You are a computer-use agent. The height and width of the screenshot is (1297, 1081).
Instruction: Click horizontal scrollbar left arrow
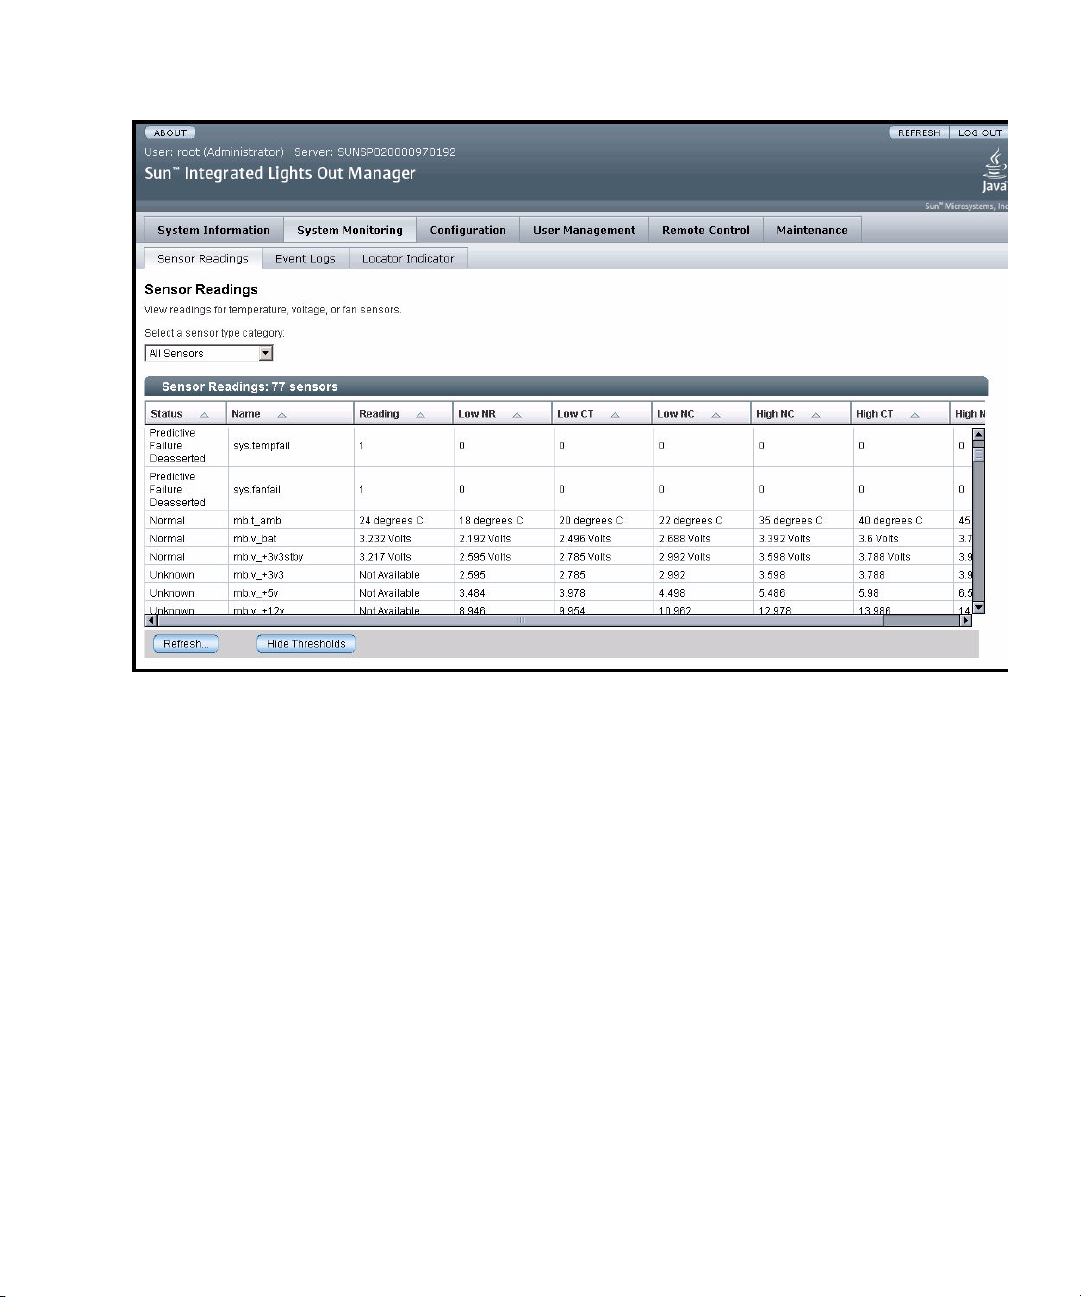tap(151, 620)
